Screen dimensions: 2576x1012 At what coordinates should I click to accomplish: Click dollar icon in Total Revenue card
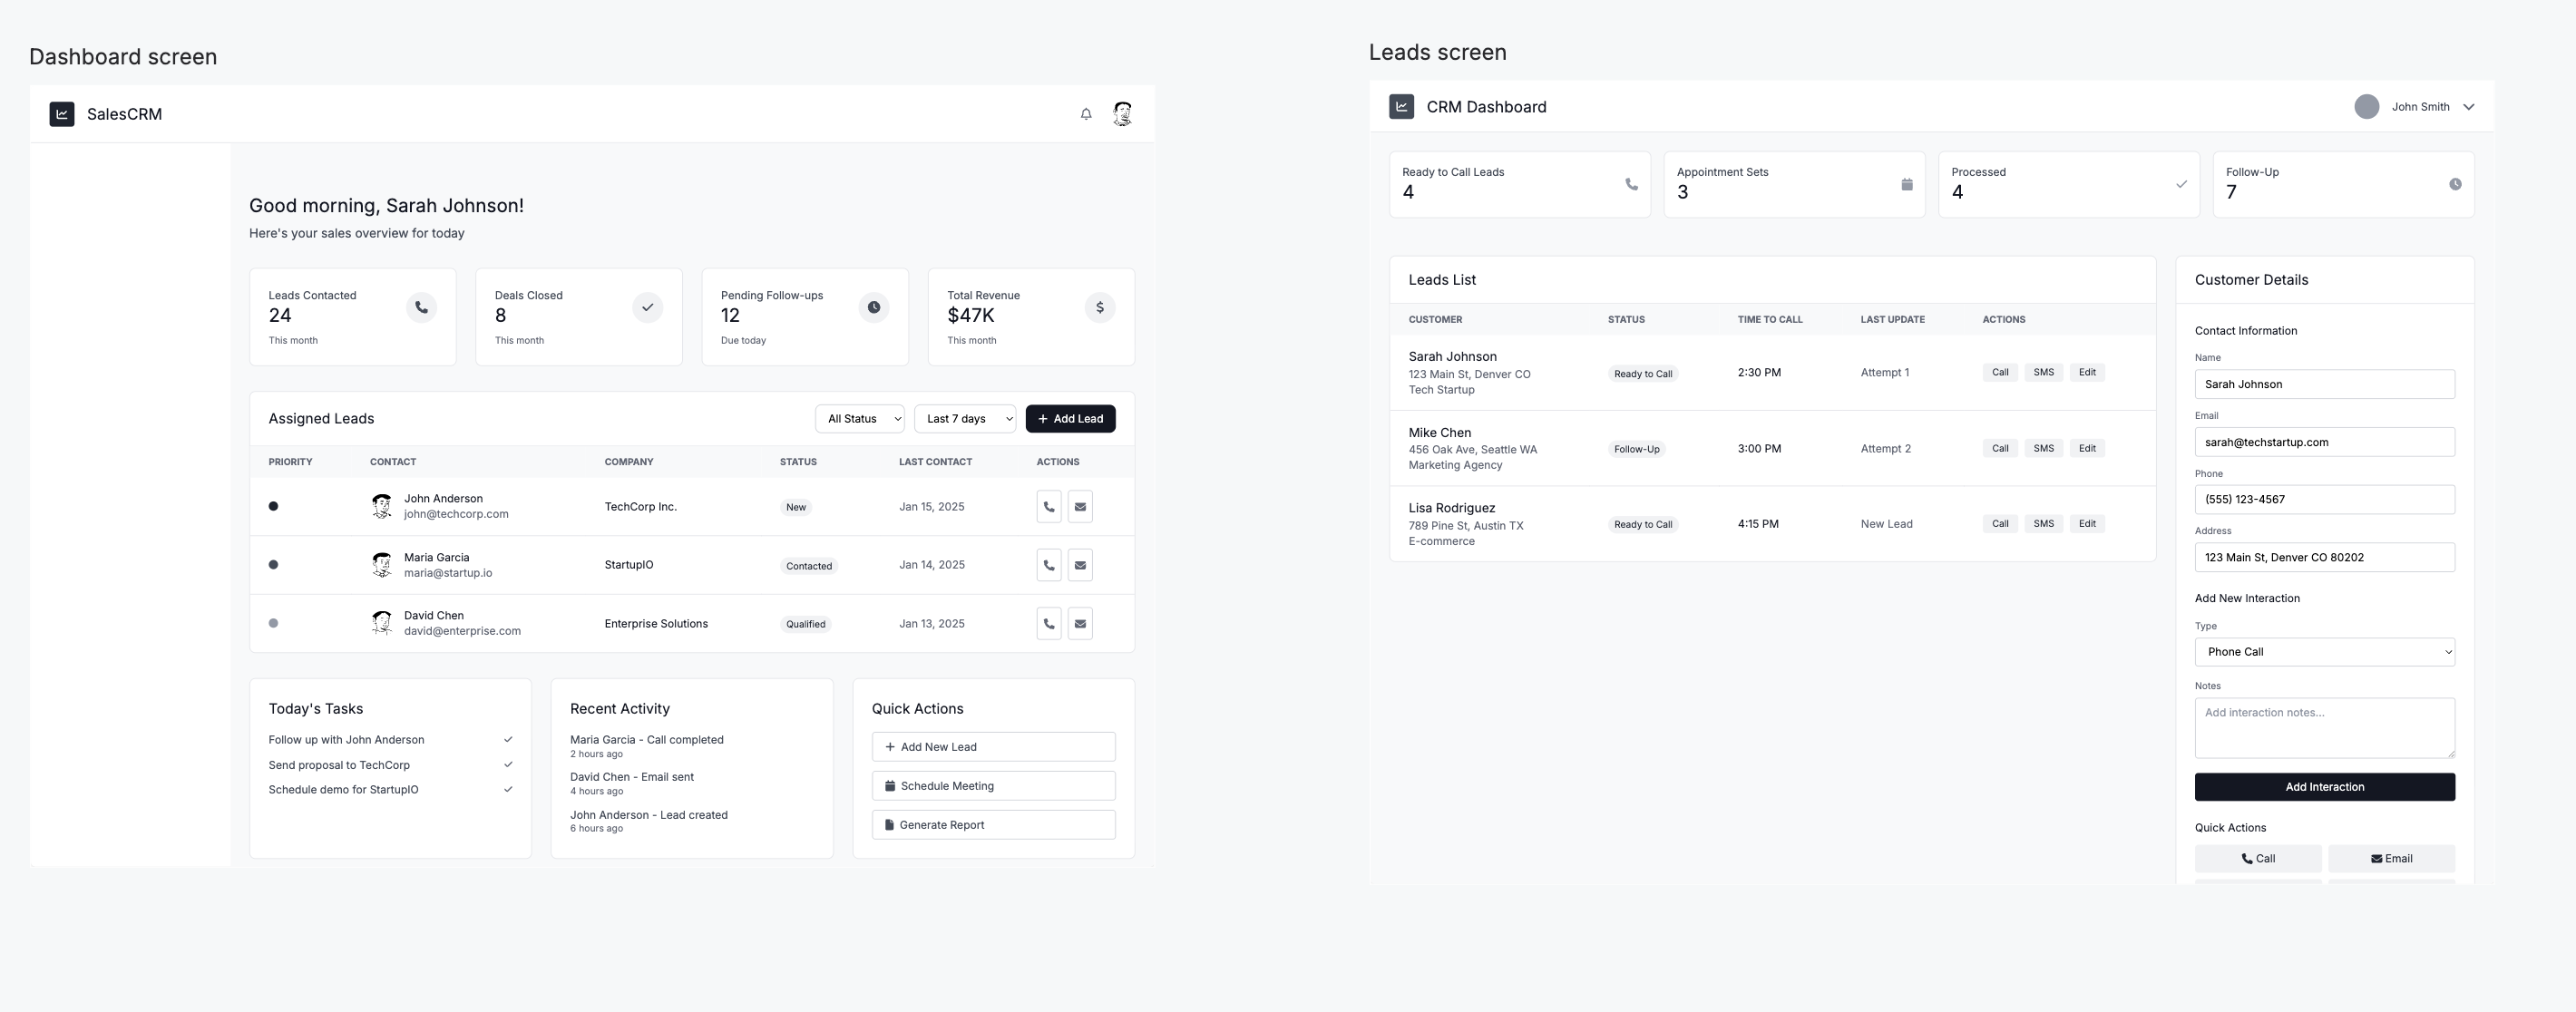[x=1099, y=307]
